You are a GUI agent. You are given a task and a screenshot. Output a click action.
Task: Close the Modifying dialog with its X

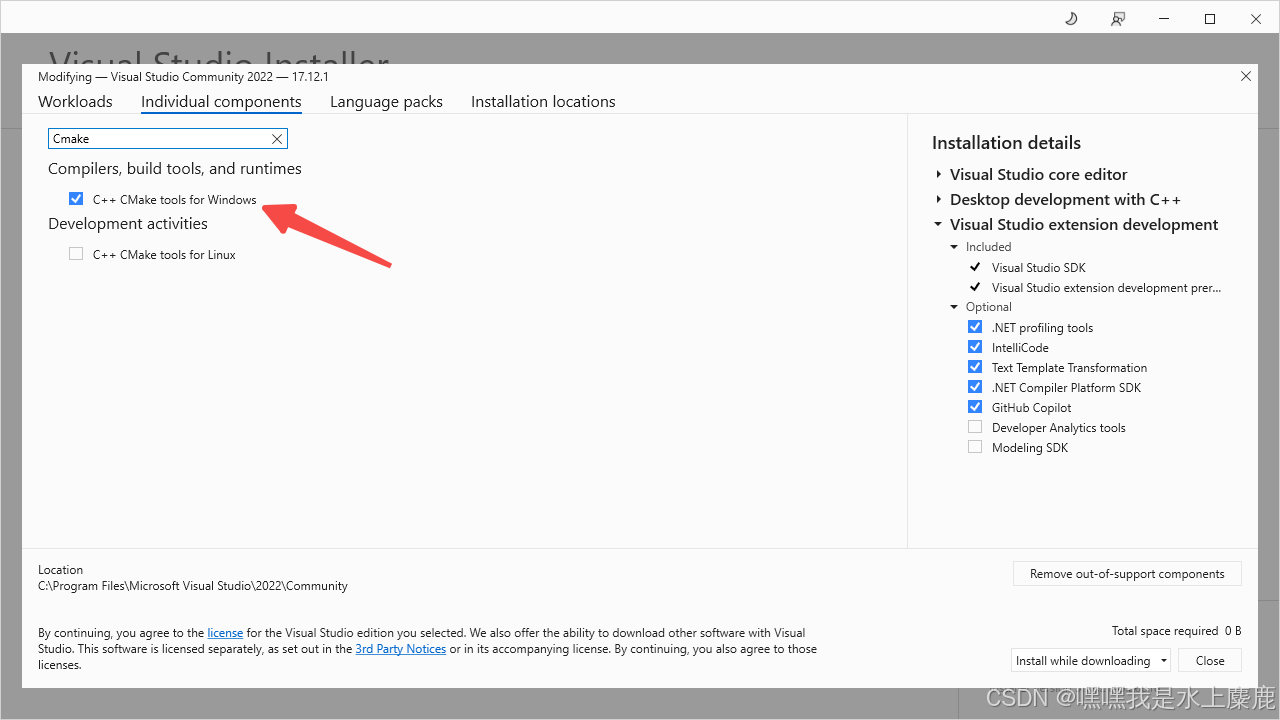pyautogui.click(x=1246, y=76)
